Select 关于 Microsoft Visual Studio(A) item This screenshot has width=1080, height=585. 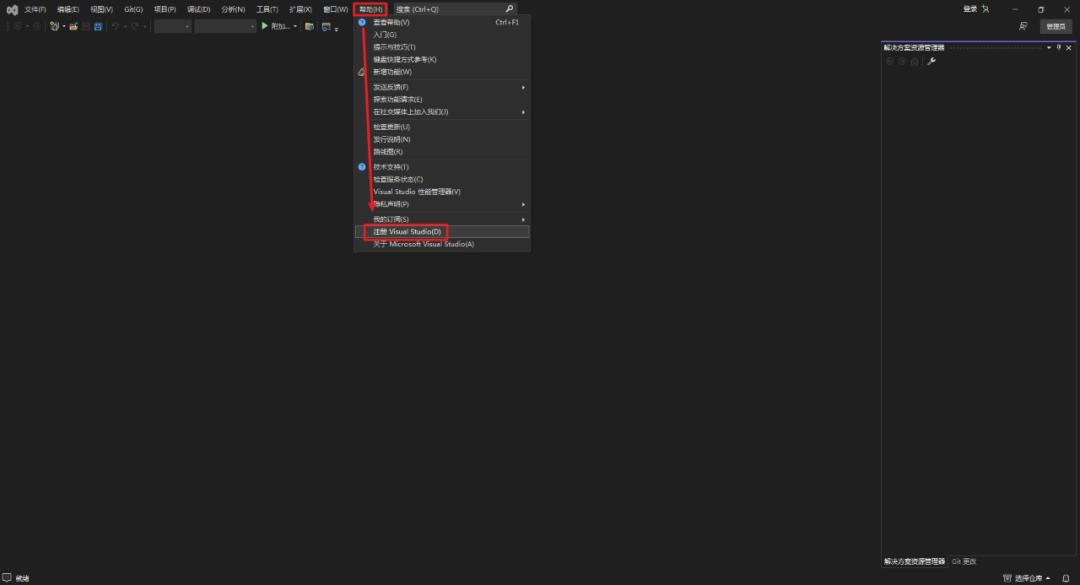click(442, 244)
